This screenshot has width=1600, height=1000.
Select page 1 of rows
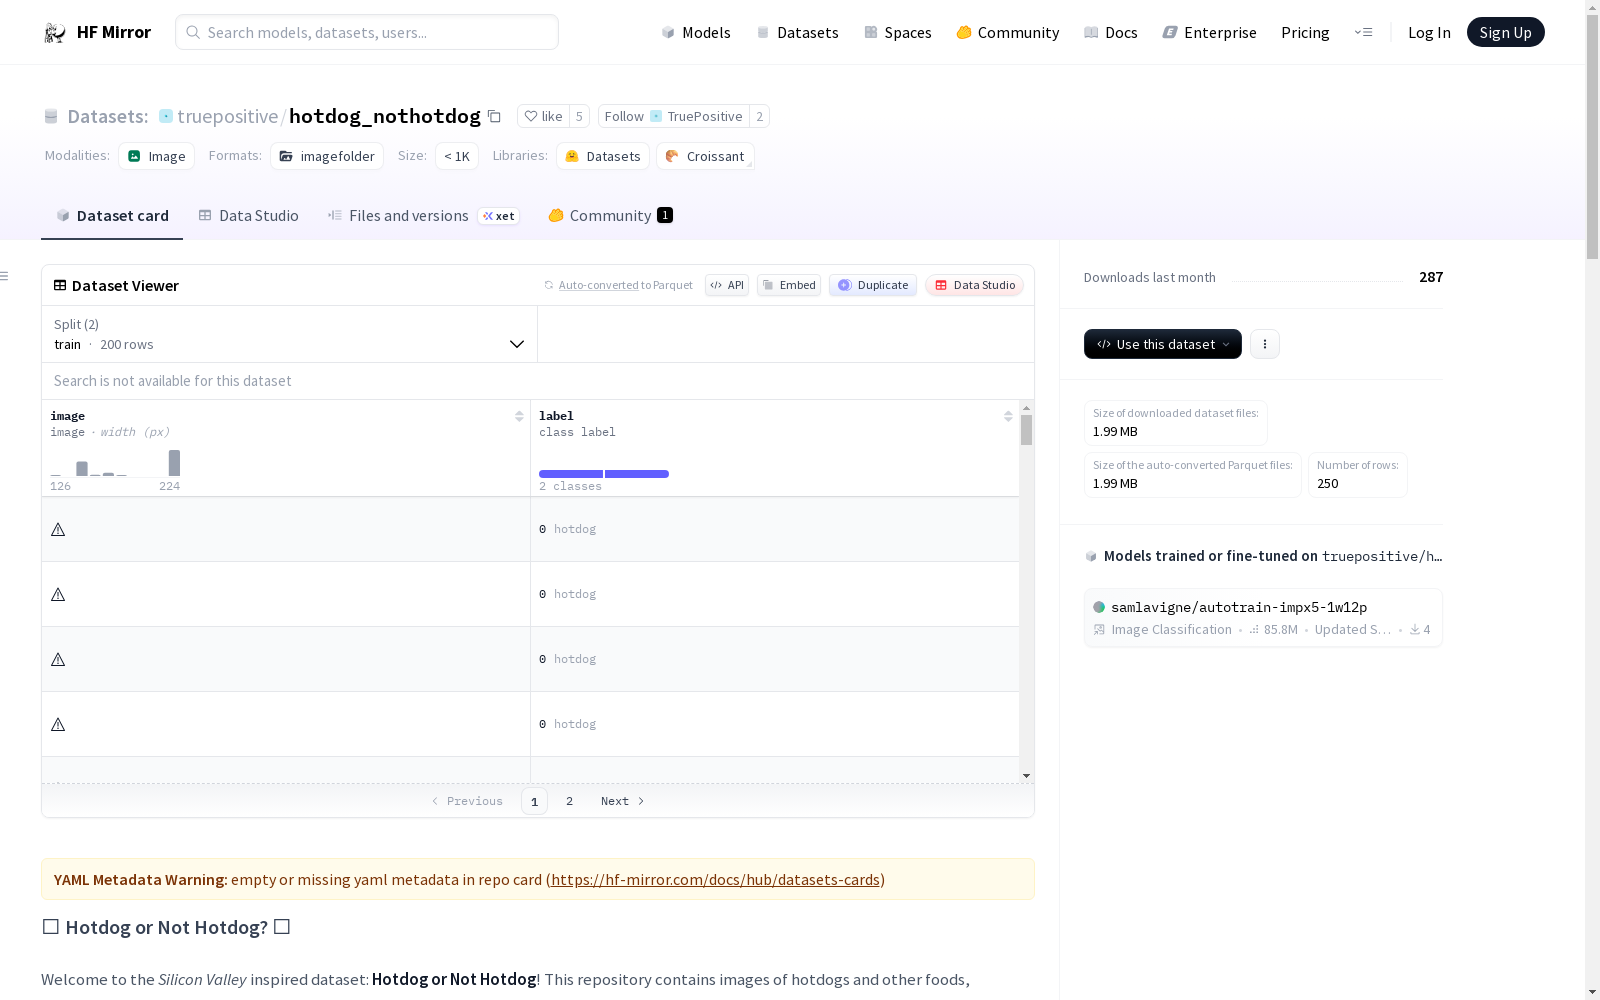(534, 801)
